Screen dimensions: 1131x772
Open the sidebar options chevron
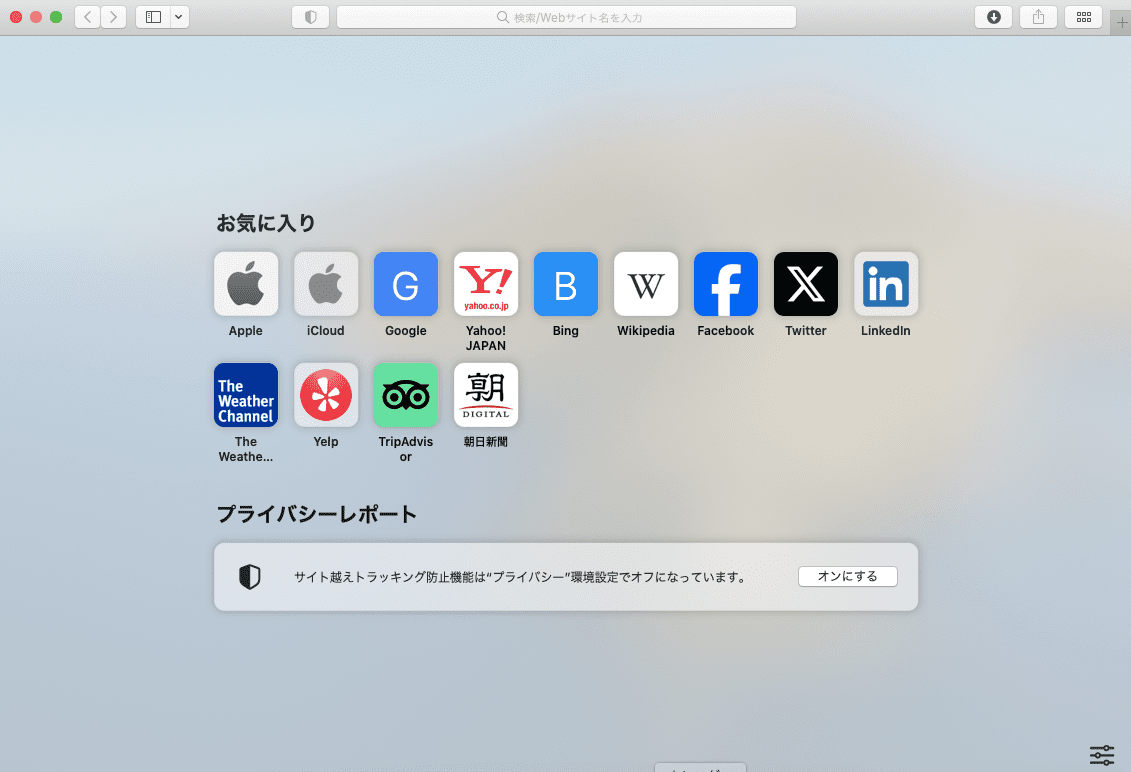[x=178, y=17]
